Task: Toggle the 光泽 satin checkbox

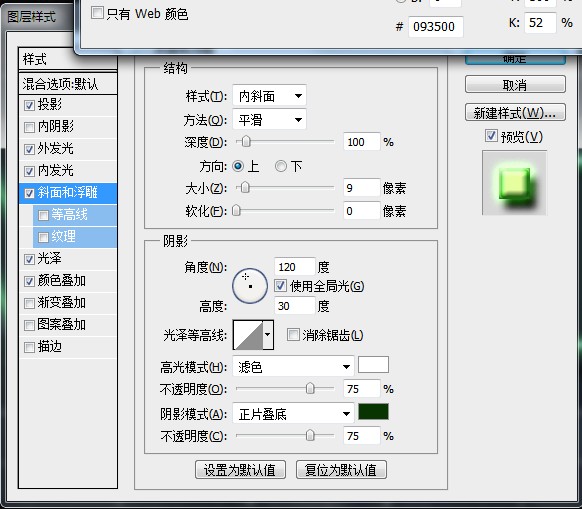Action: pos(29,259)
